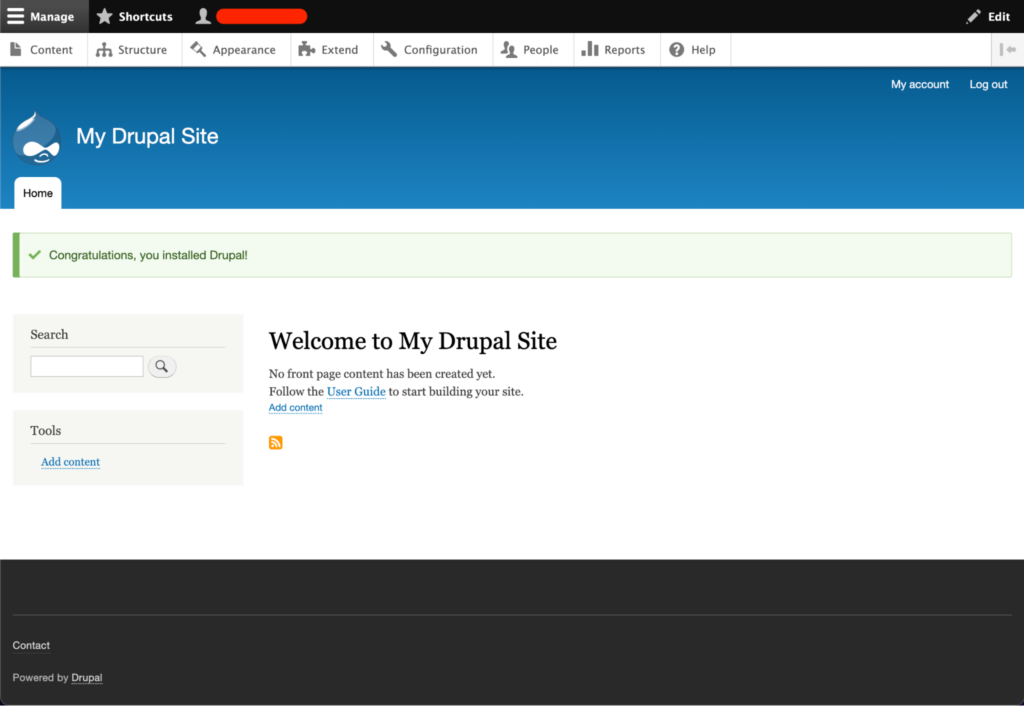Click the Reports bar chart icon
Screen dimensions: 1024x706
590,50
